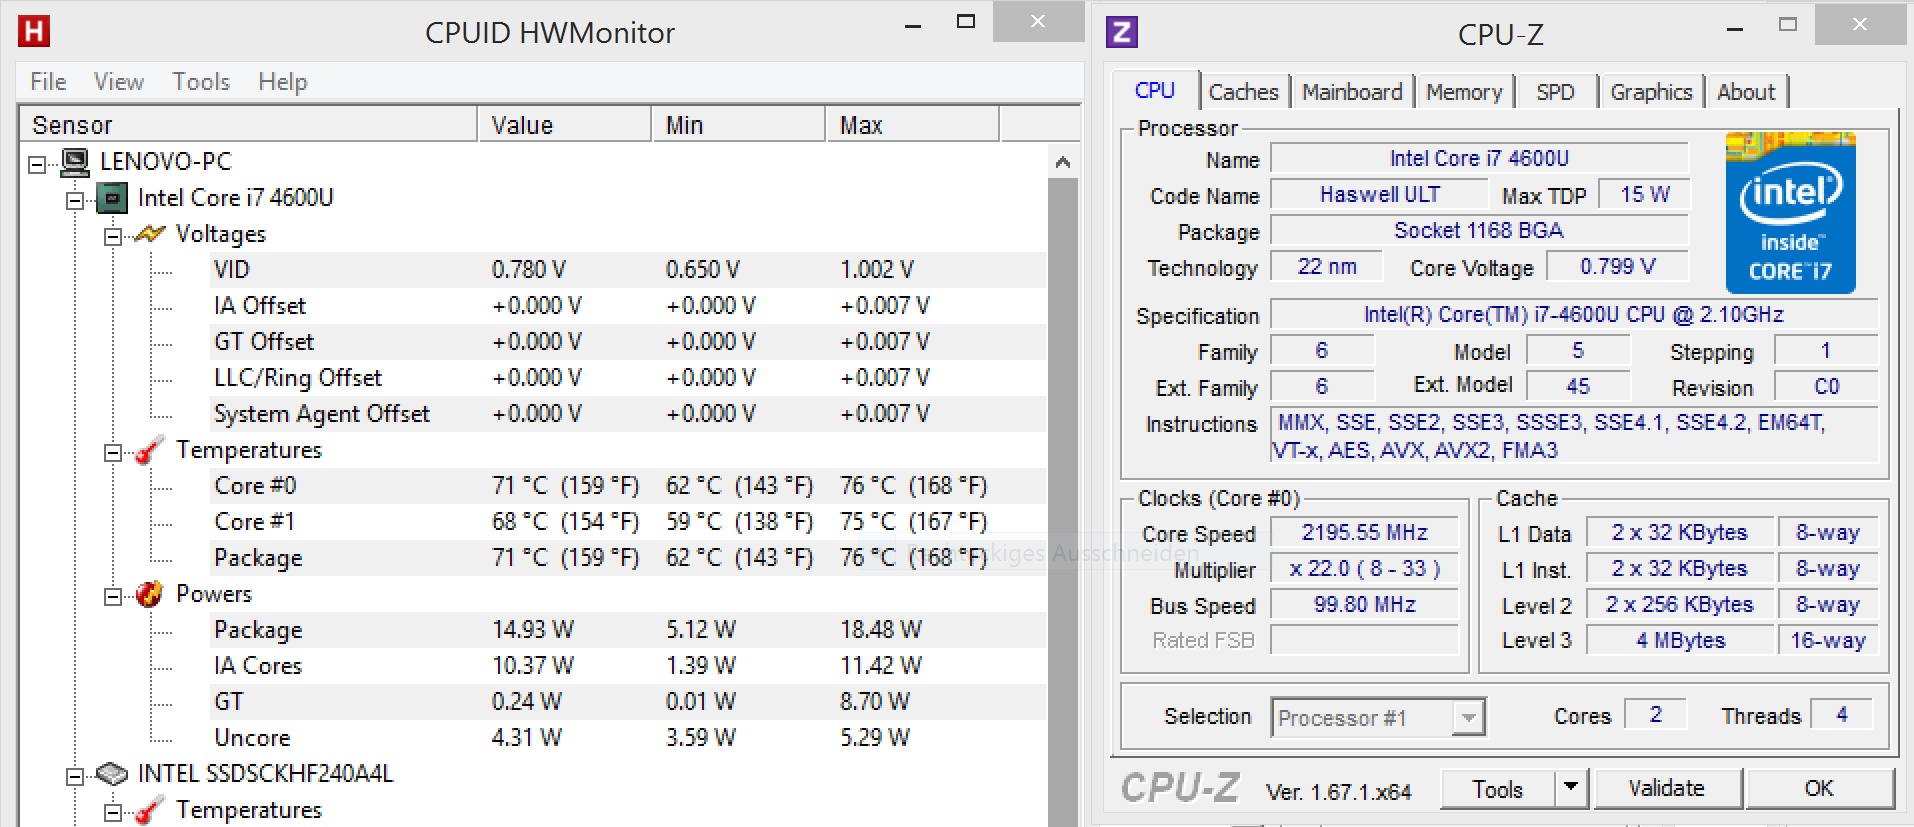1914x827 pixels.
Task: Select the Intel Core i7 4600U chip icon
Action: click(112, 198)
